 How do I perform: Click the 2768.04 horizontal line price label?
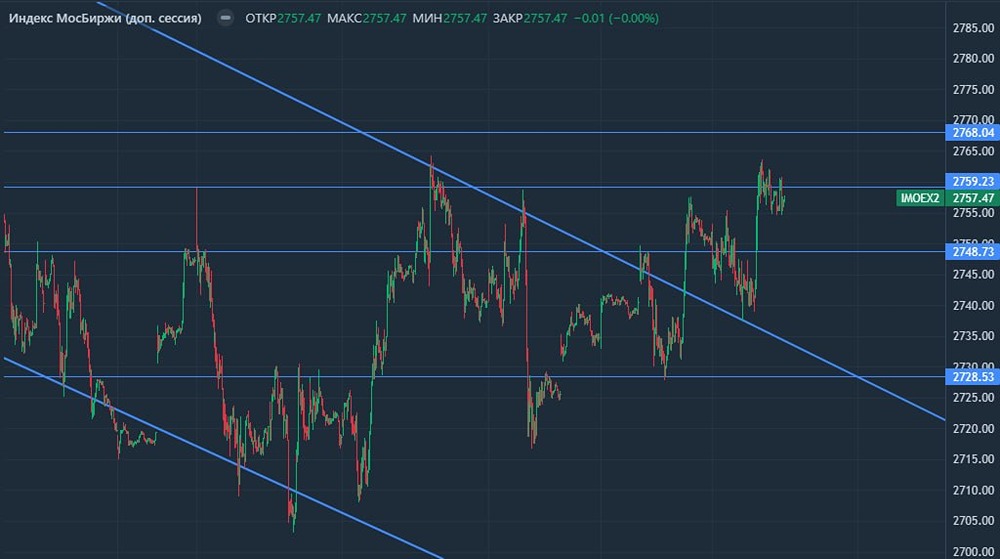pyautogui.click(x=973, y=133)
